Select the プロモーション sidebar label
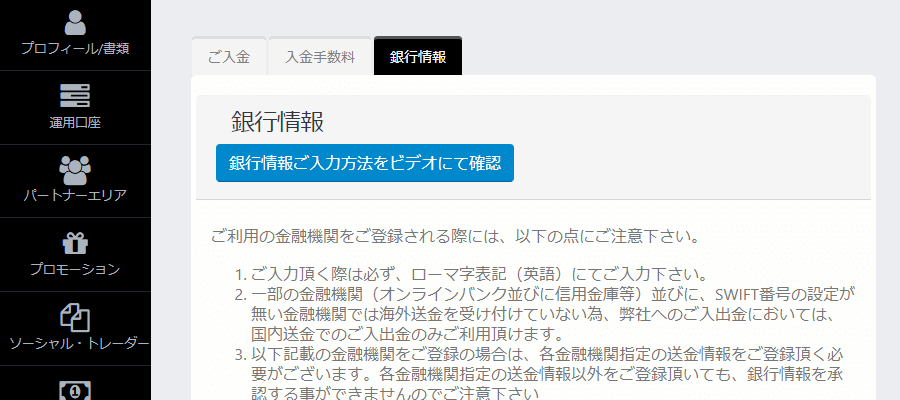900x400 pixels. click(x=75, y=269)
